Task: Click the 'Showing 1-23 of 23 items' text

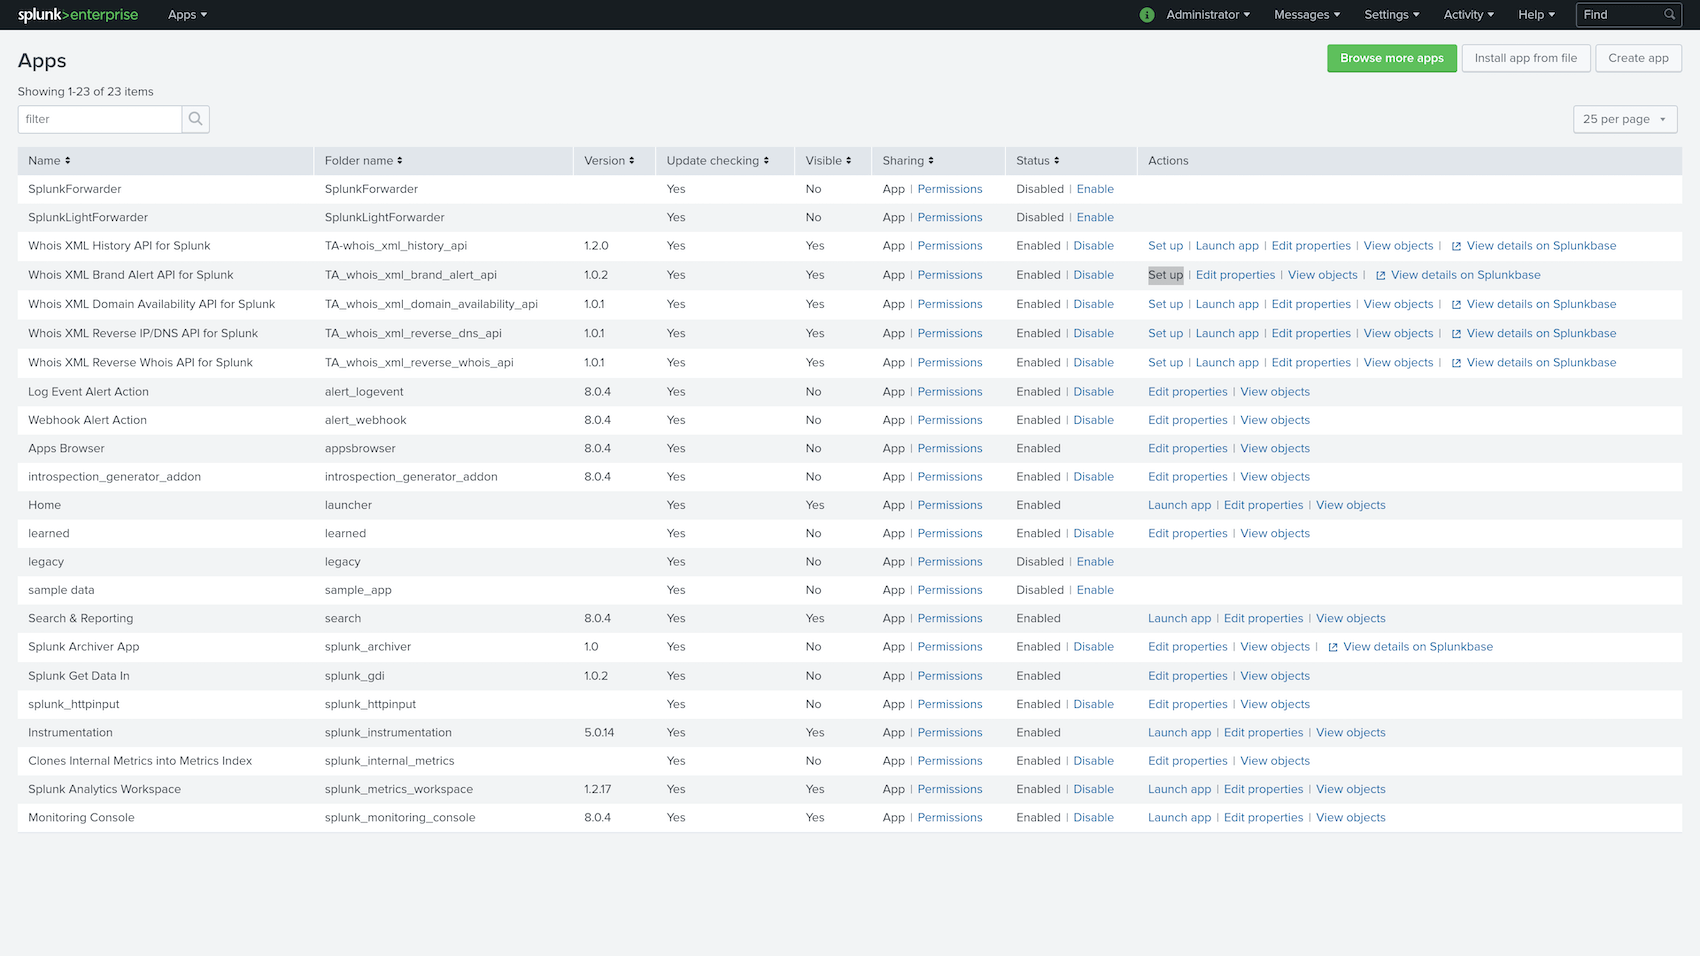Action: coord(86,92)
